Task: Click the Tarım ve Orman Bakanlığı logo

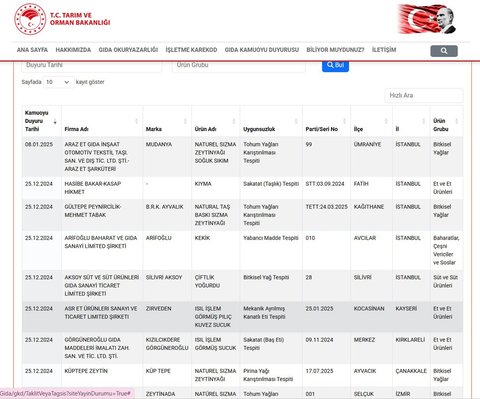Action: click(x=62, y=19)
